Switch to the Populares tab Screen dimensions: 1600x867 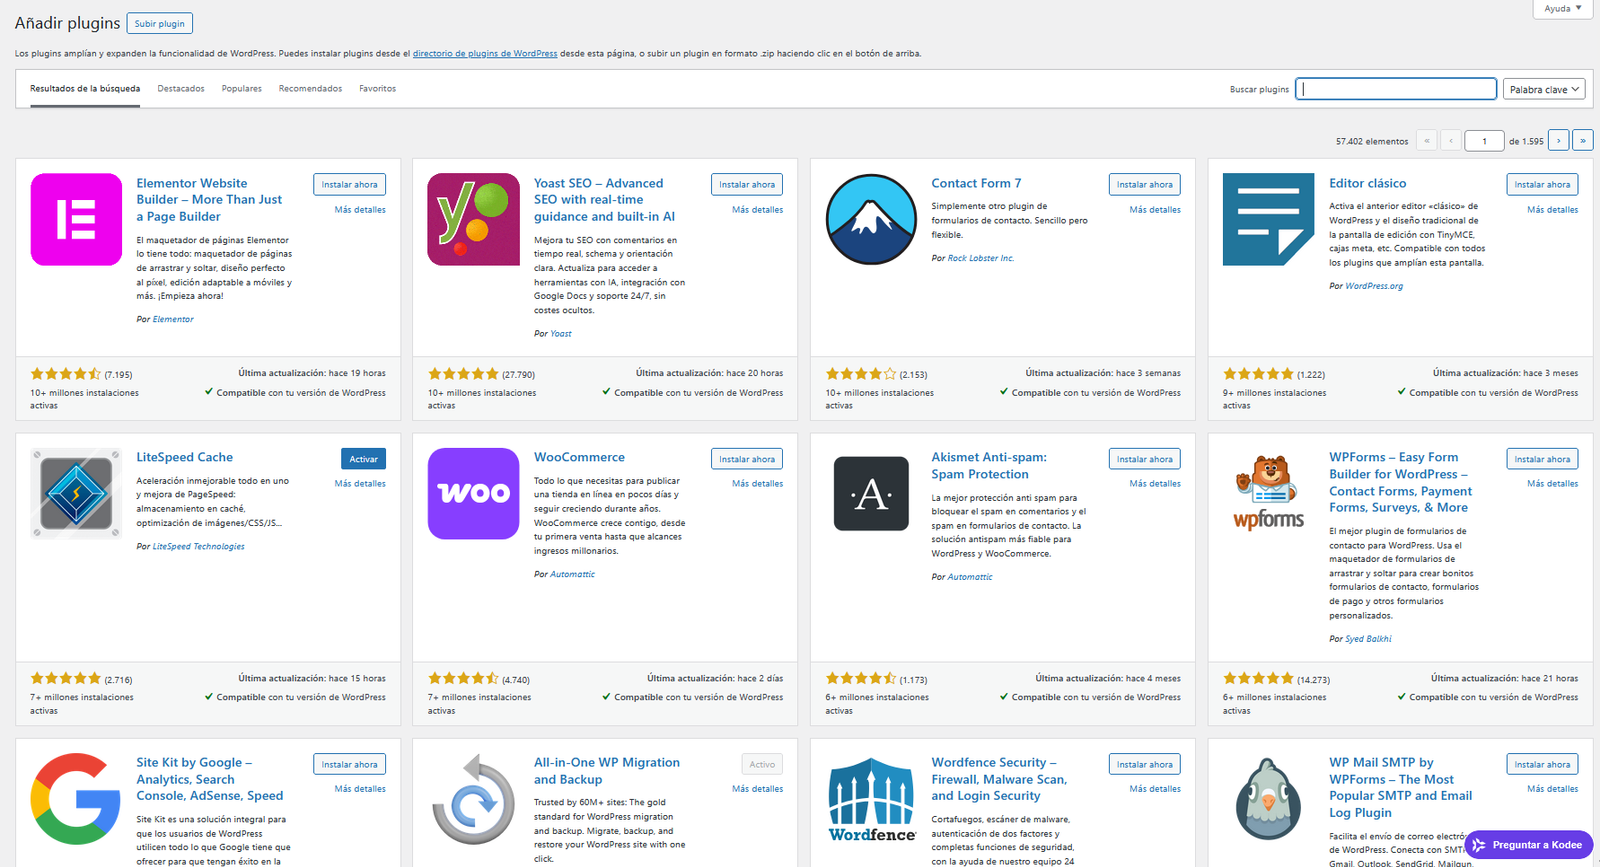point(241,89)
